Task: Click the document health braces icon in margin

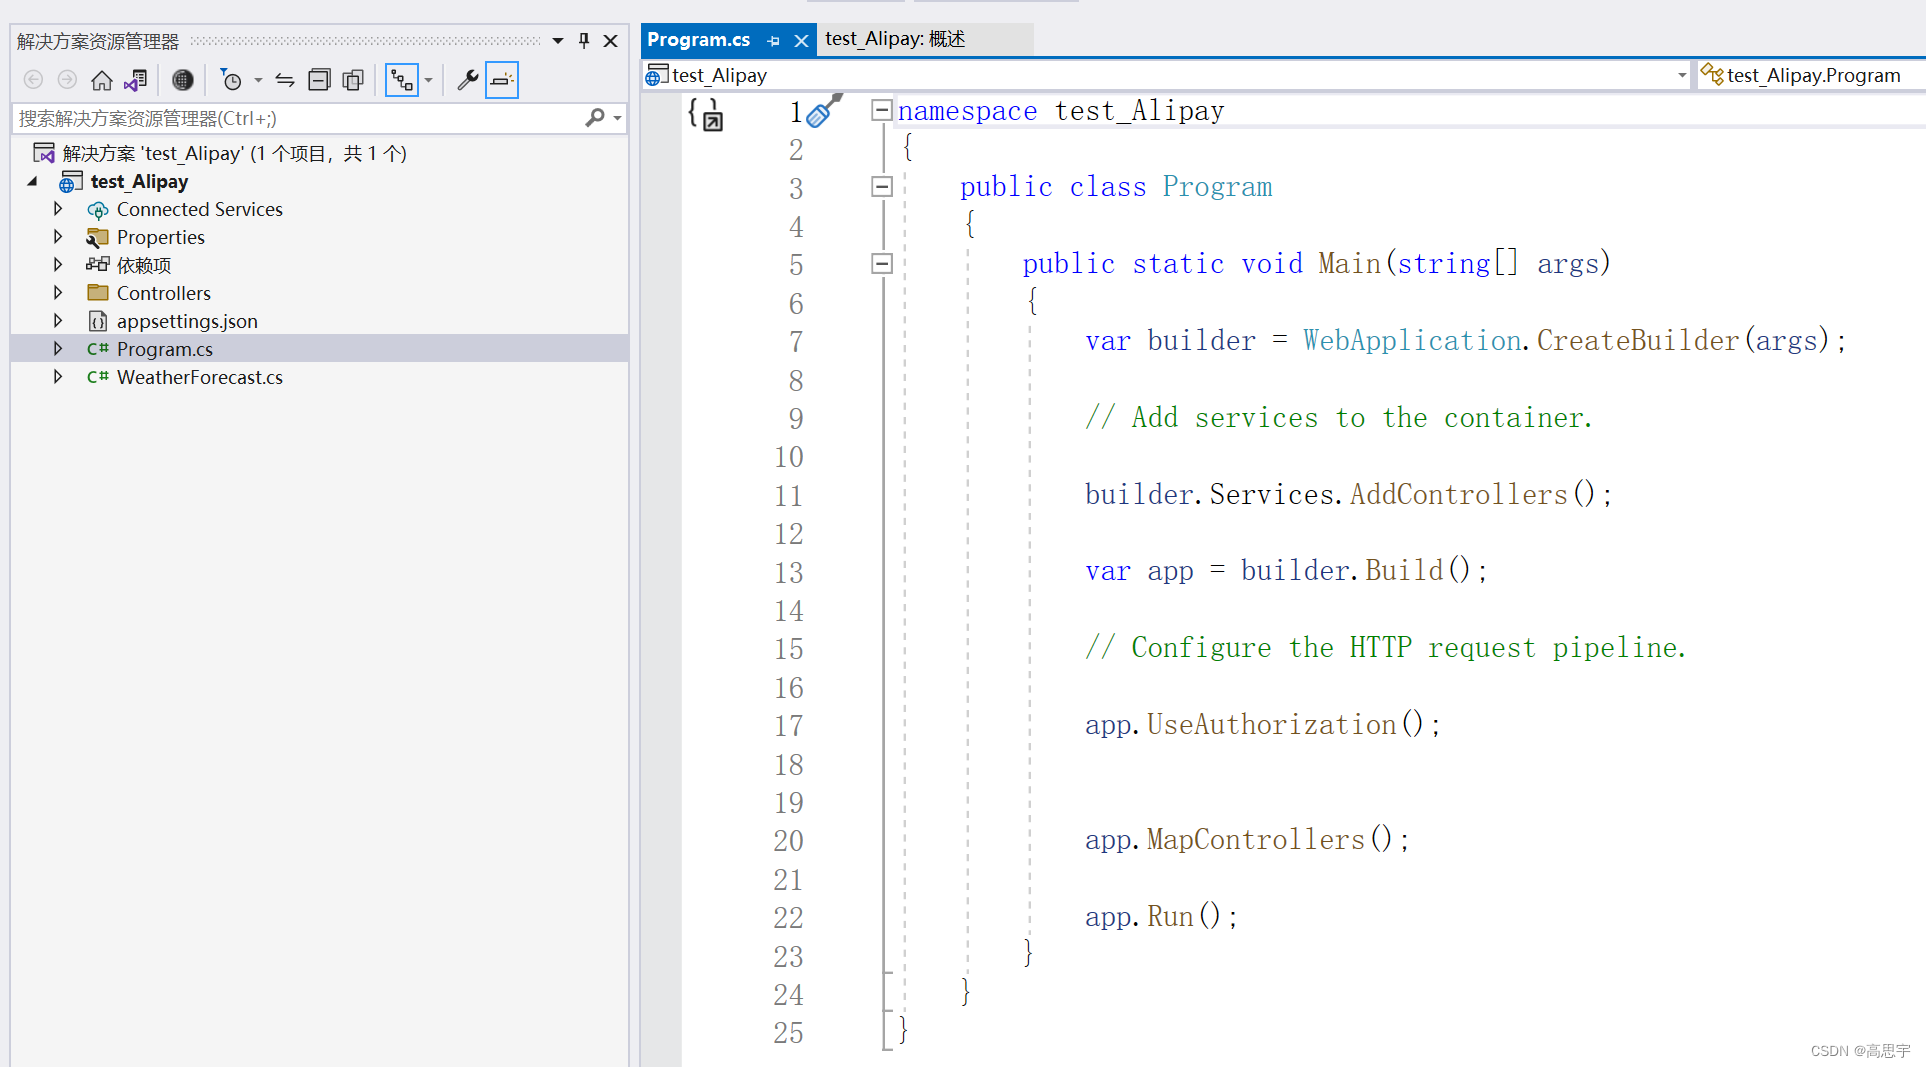Action: tap(705, 113)
